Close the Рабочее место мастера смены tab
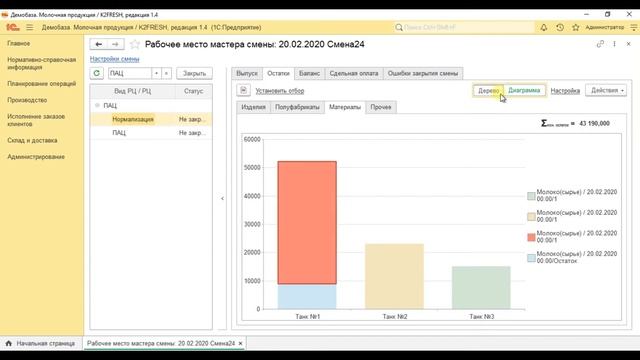Image resolution: width=640 pixels, height=360 pixels. point(240,343)
